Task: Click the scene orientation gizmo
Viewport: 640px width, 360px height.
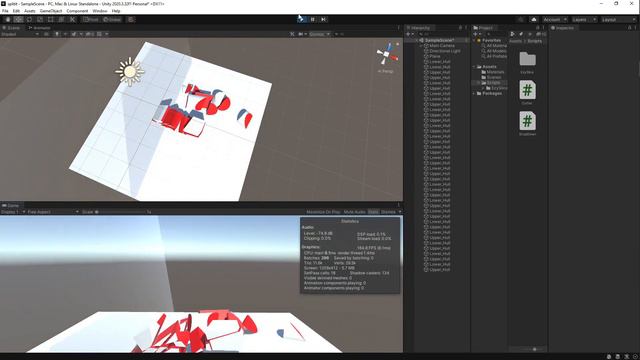Action: click(x=387, y=53)
